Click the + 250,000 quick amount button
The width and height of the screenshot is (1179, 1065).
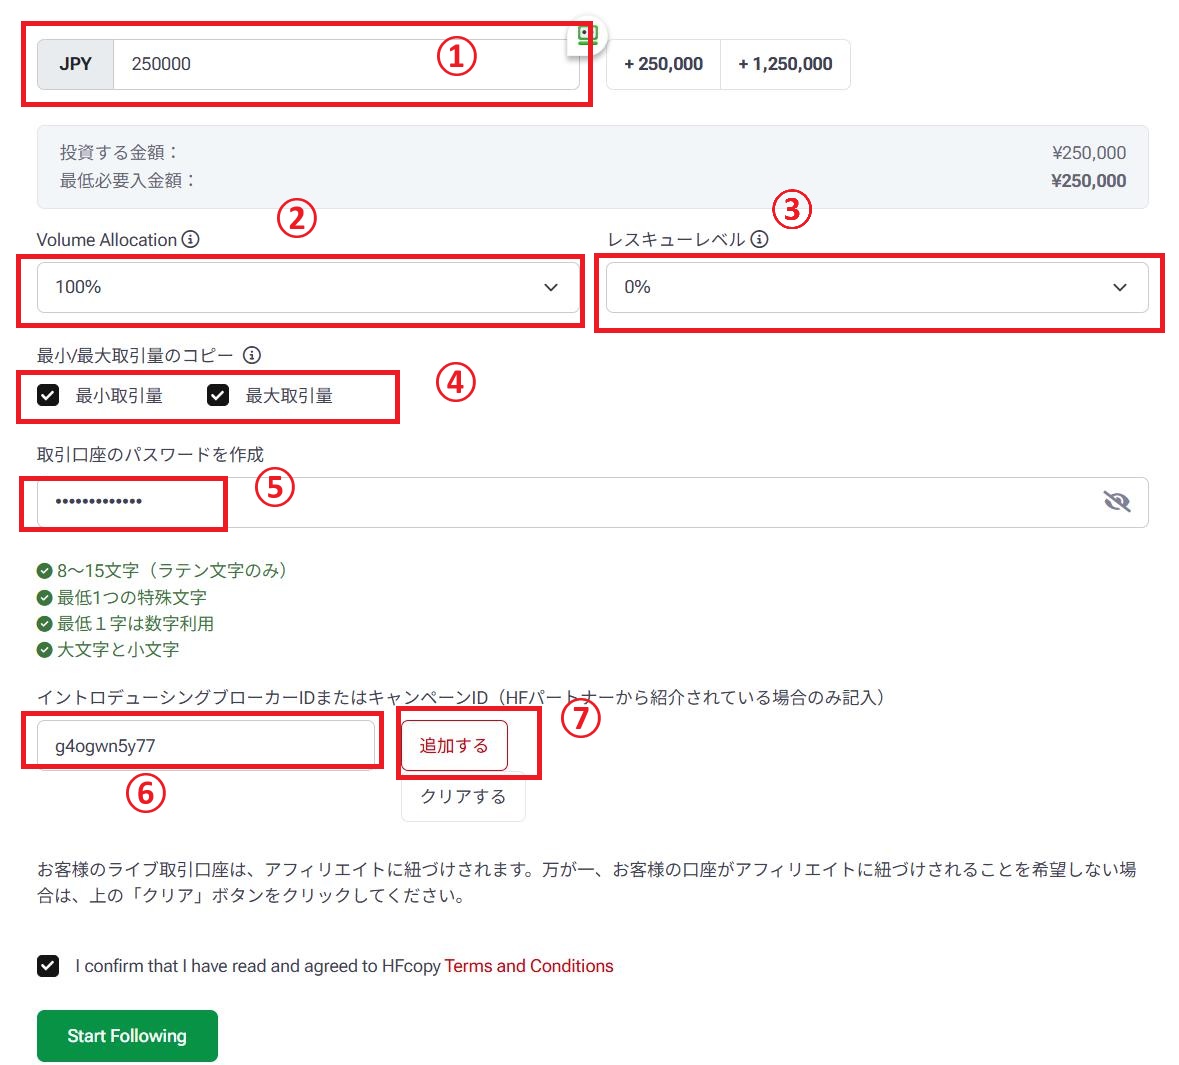(663, 65)
